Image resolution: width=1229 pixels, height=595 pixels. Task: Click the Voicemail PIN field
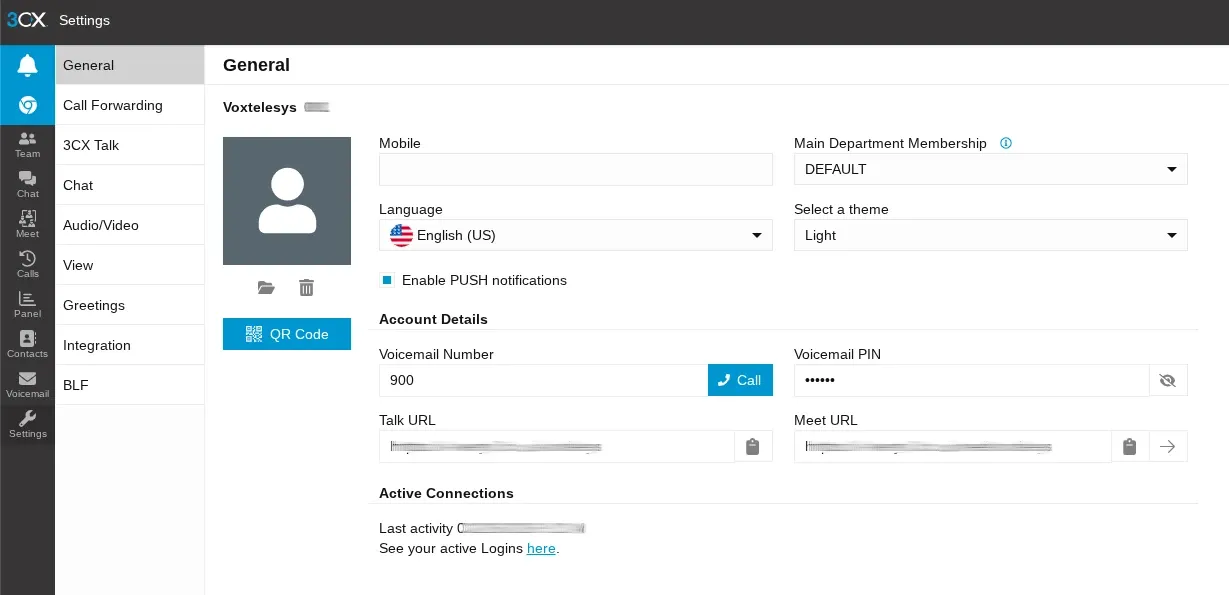pos(971,380)
